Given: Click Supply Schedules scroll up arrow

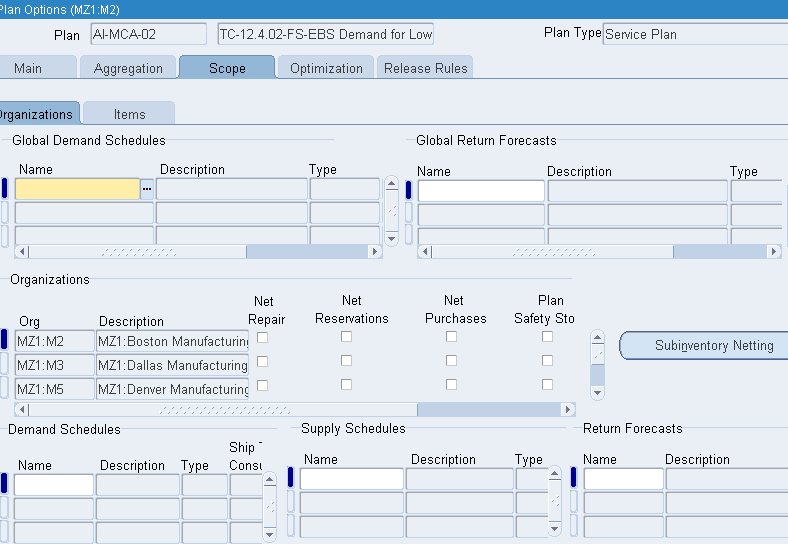Looking at the screenshot, I should click(x=554, y=473).
